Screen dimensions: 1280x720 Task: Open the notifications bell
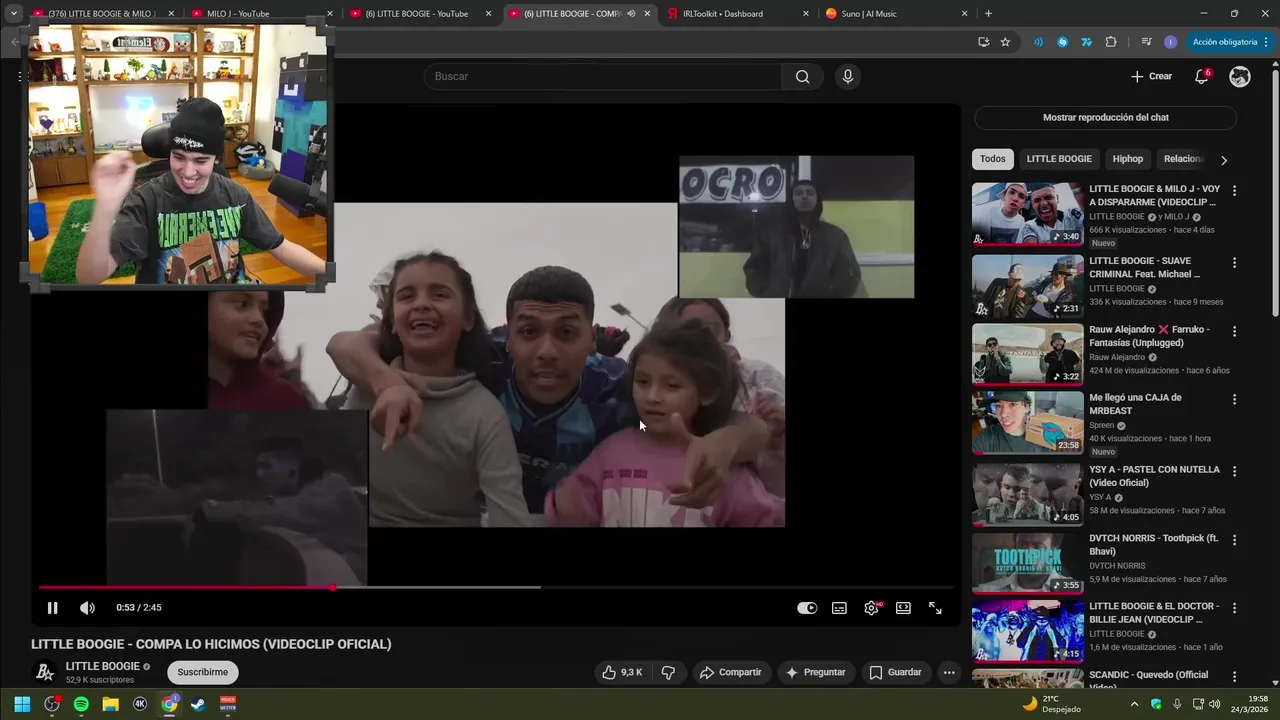(1202, 77)
